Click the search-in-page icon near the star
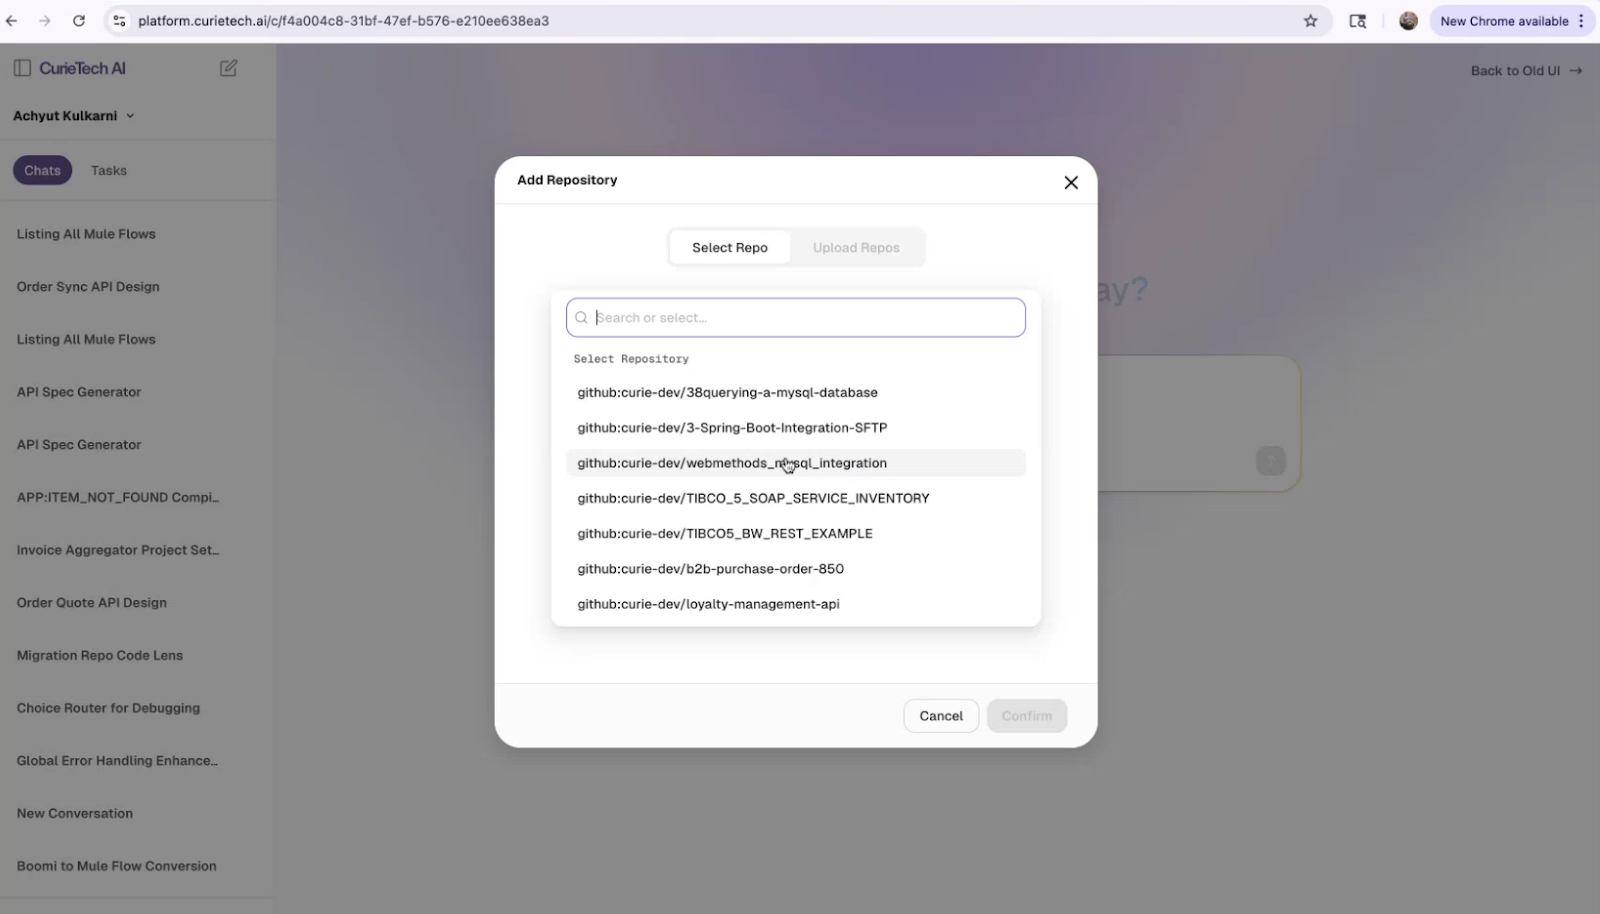 [x=1357, y=20]
